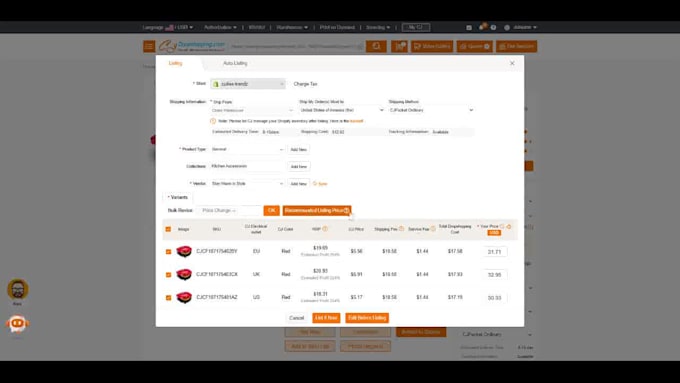Open the account link in the note
This screenshot has width=680, height=383.
[x=356, y=121]
